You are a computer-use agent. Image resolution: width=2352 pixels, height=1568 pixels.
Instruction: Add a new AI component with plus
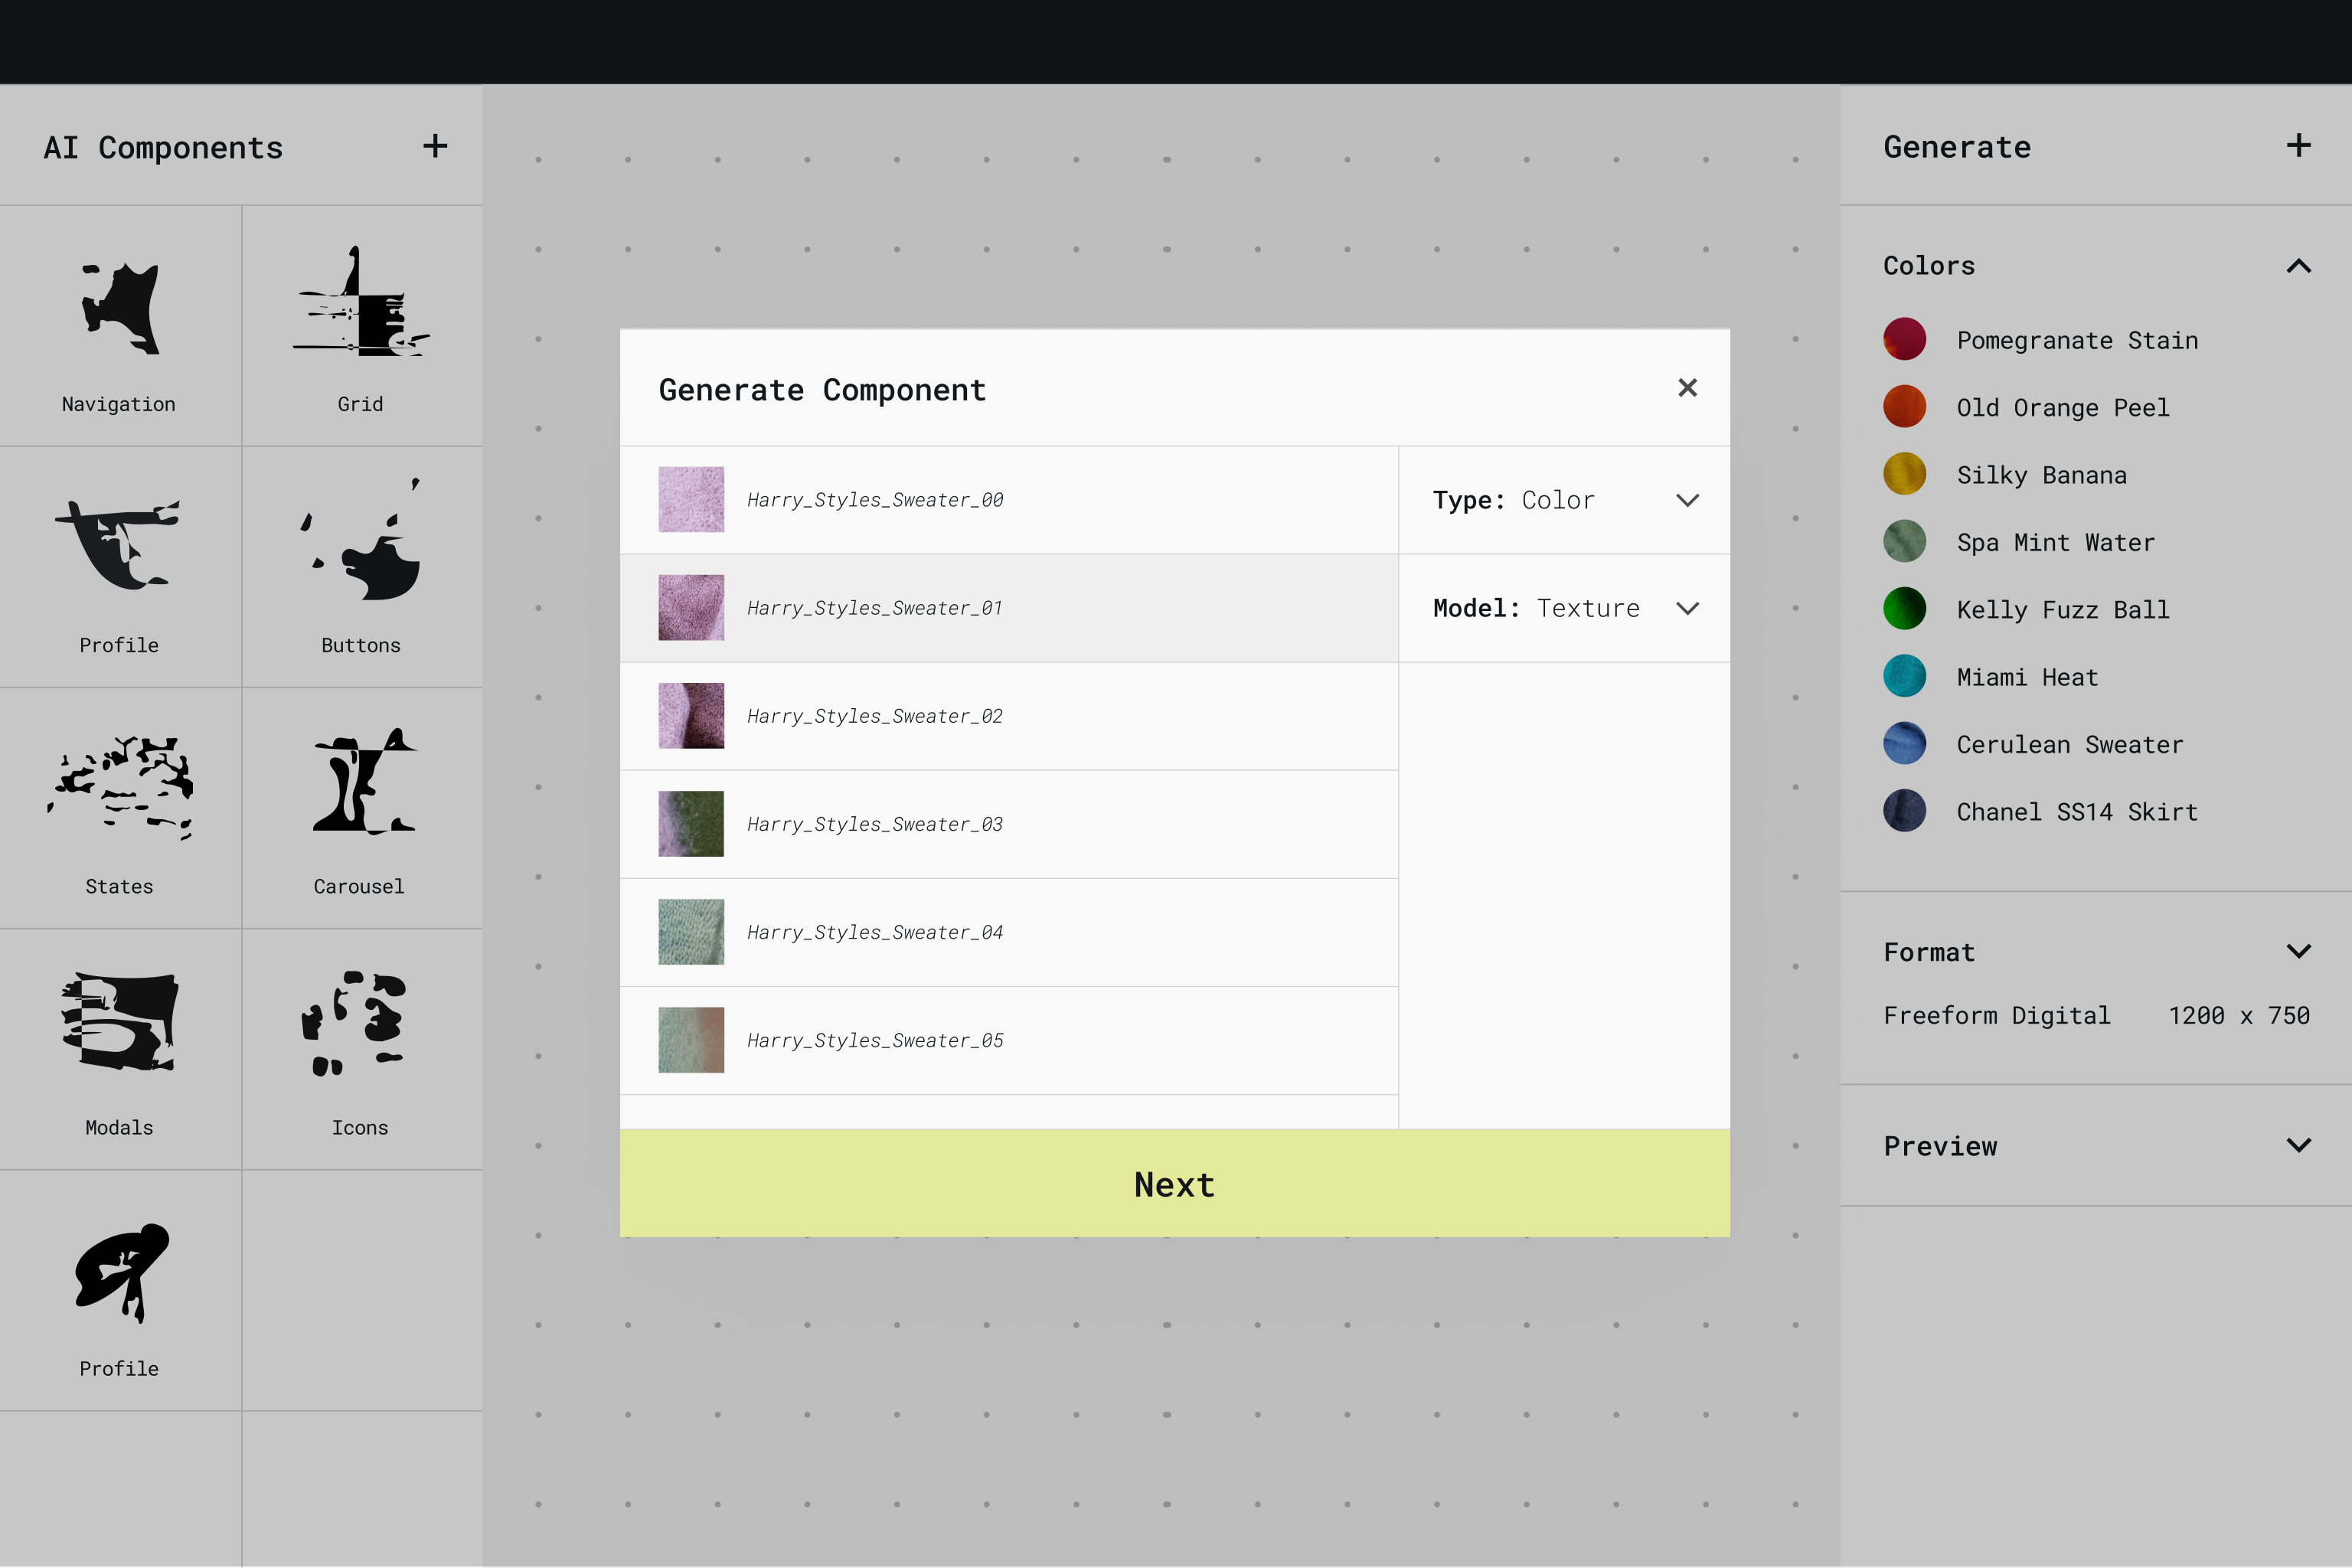point(435,146)
